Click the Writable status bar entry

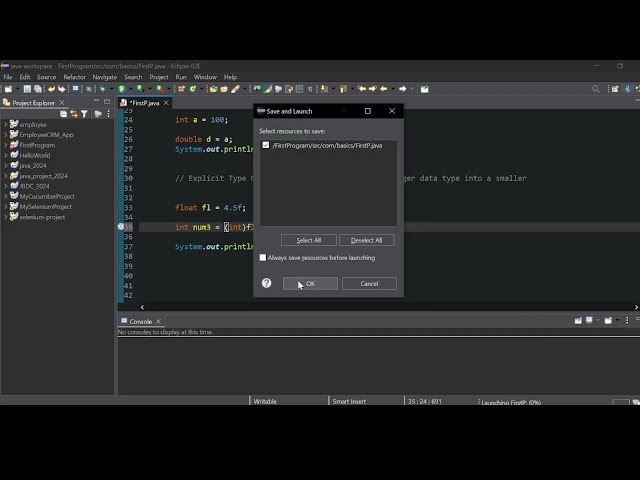click(x=265, y=401)
